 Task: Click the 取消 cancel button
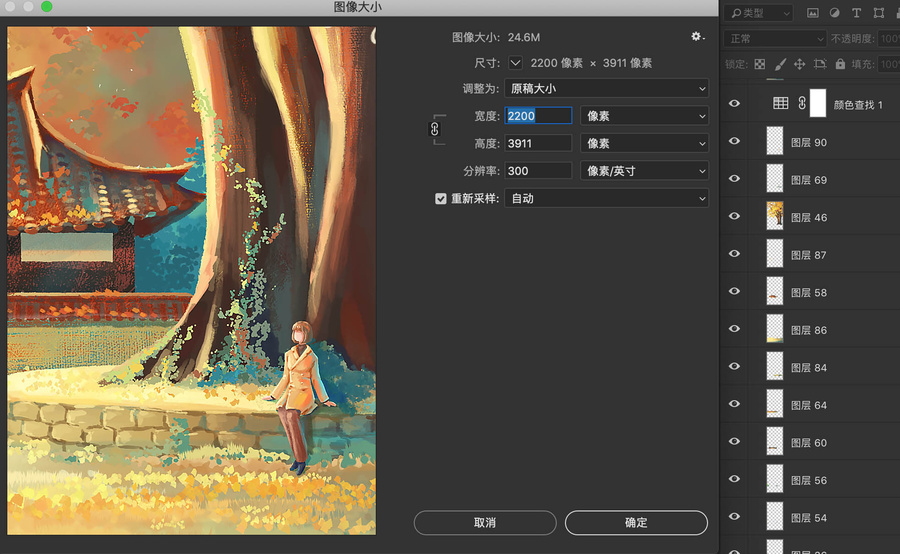(485, 522)
